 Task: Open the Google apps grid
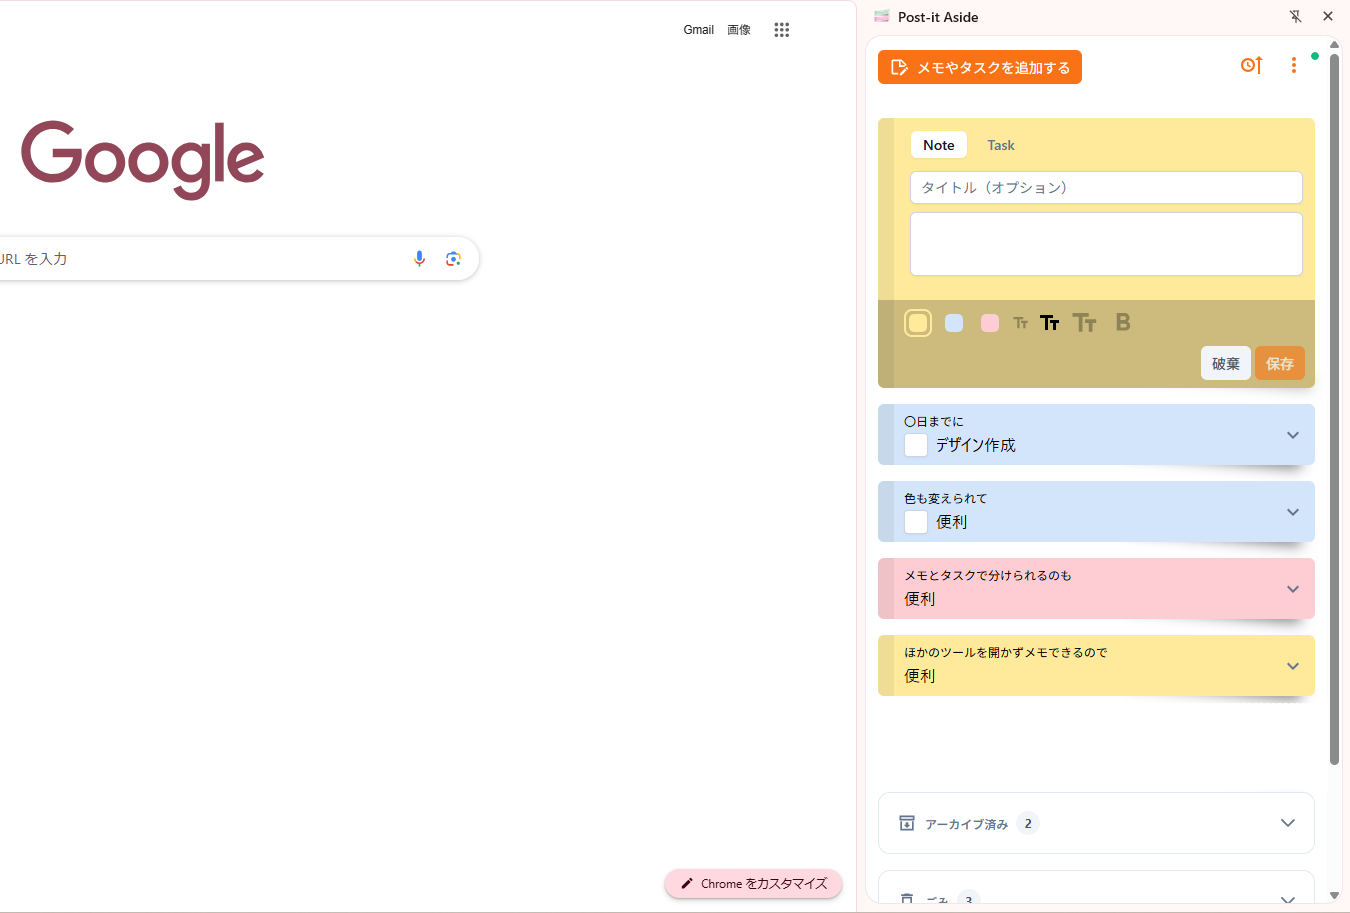[781, 30]
